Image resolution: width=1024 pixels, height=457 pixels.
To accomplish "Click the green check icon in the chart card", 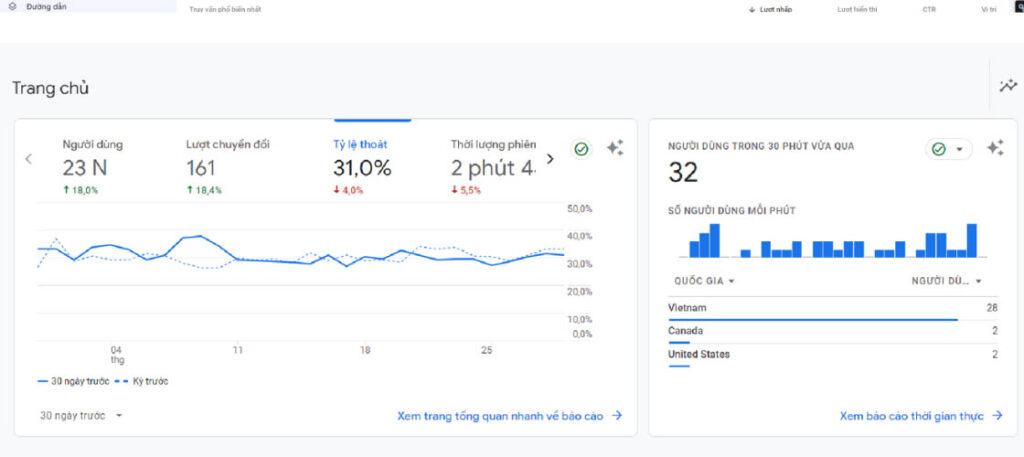I will coord(581,148).
